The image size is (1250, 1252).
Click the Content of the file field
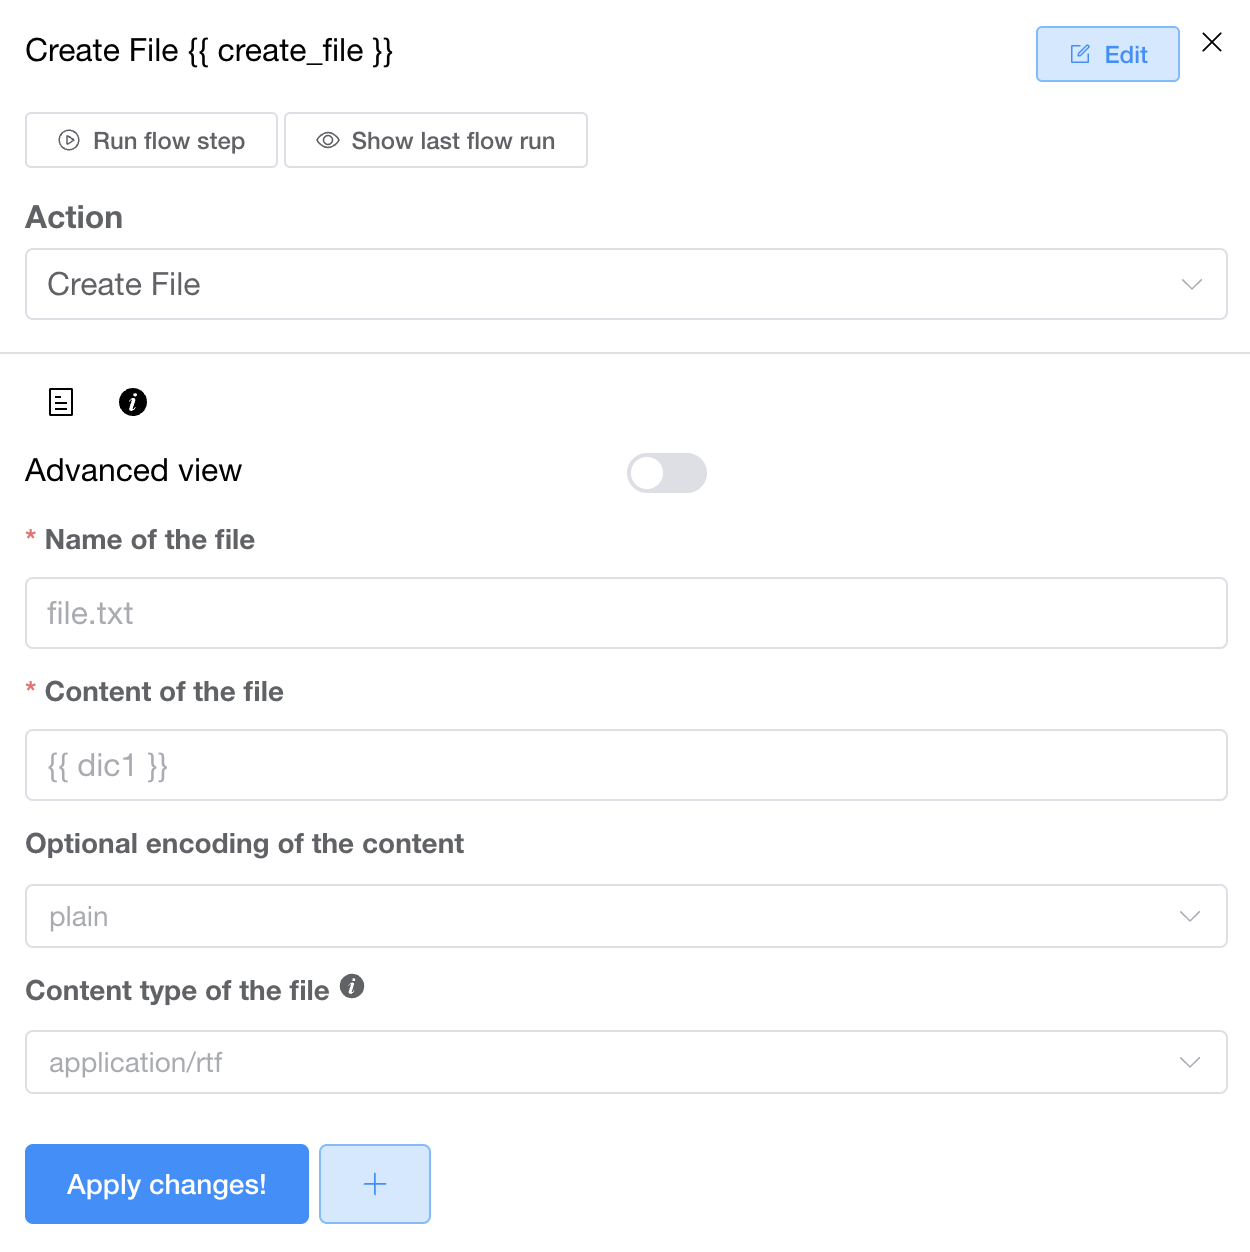(x=626, y=765)
